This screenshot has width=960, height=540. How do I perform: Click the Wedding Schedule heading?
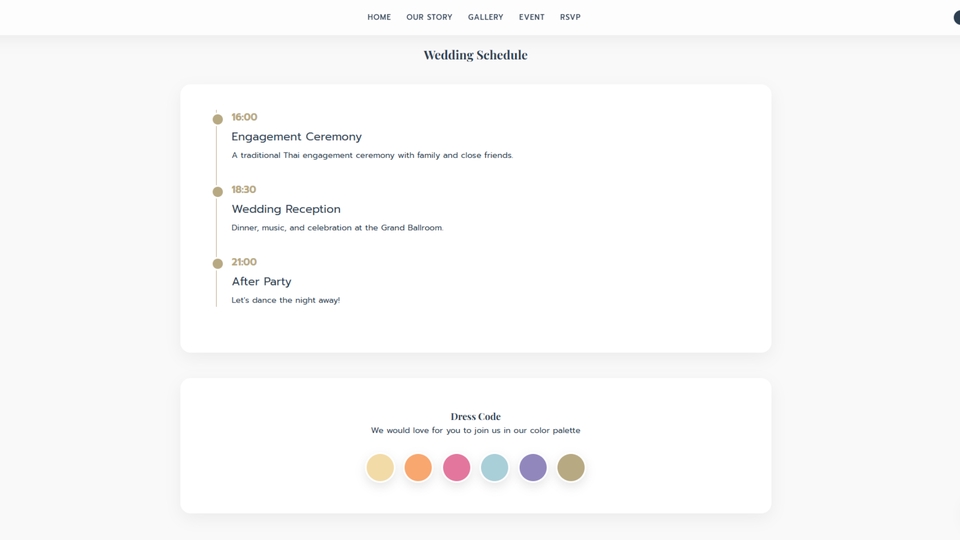(x=475, y=55)
